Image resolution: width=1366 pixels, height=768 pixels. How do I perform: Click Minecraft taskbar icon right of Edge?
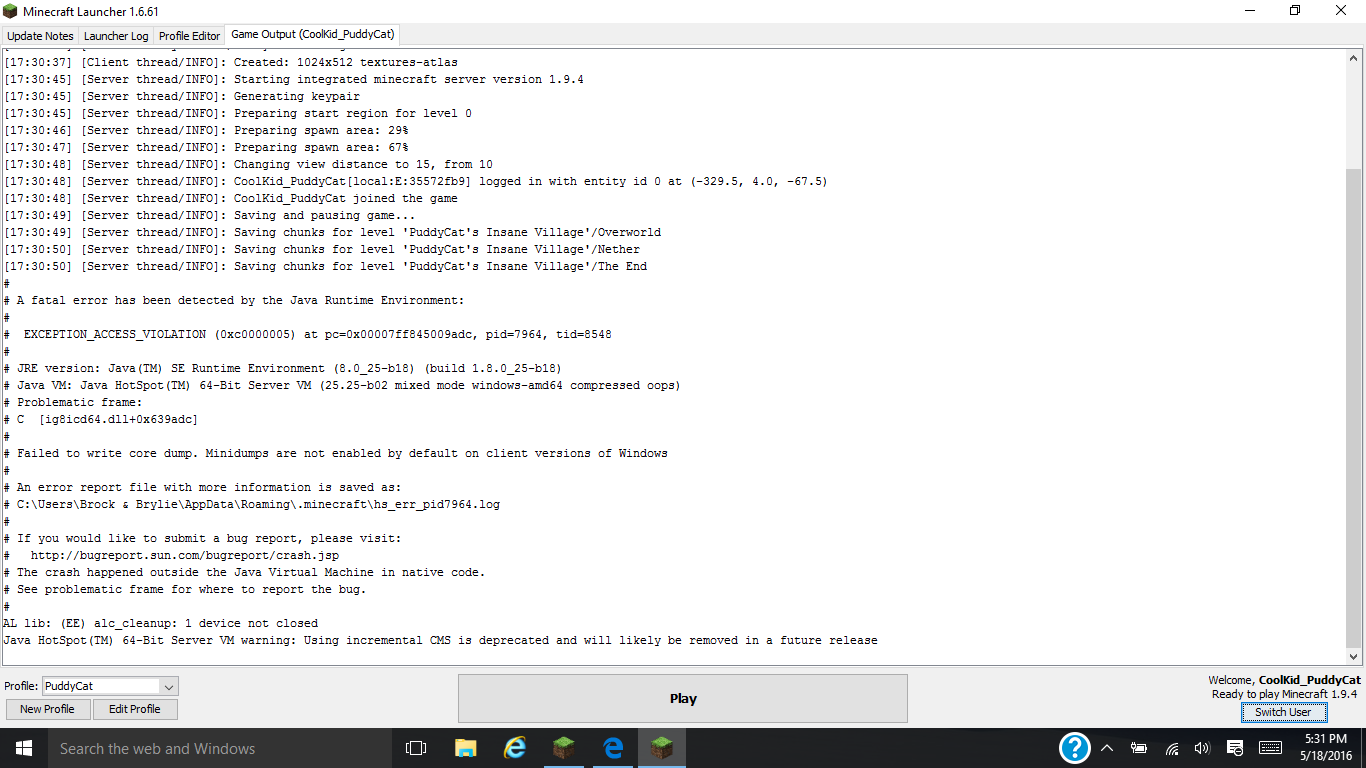(x=662, y=748)
